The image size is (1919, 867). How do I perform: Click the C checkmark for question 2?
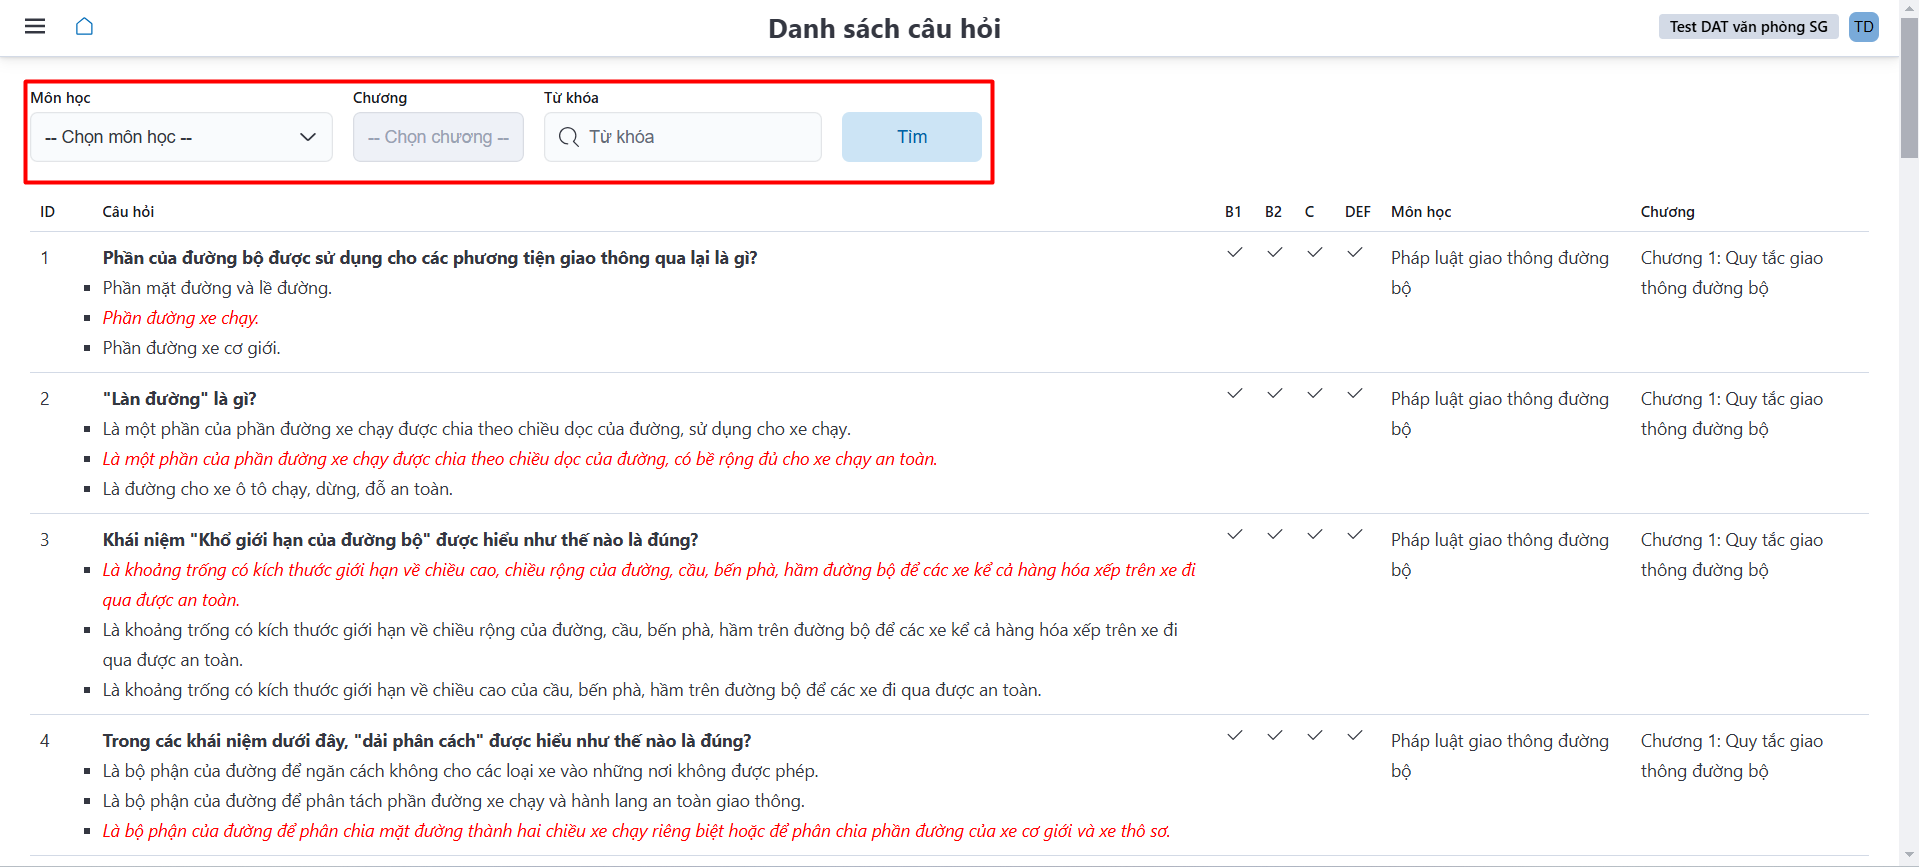tap(1314, 394)
